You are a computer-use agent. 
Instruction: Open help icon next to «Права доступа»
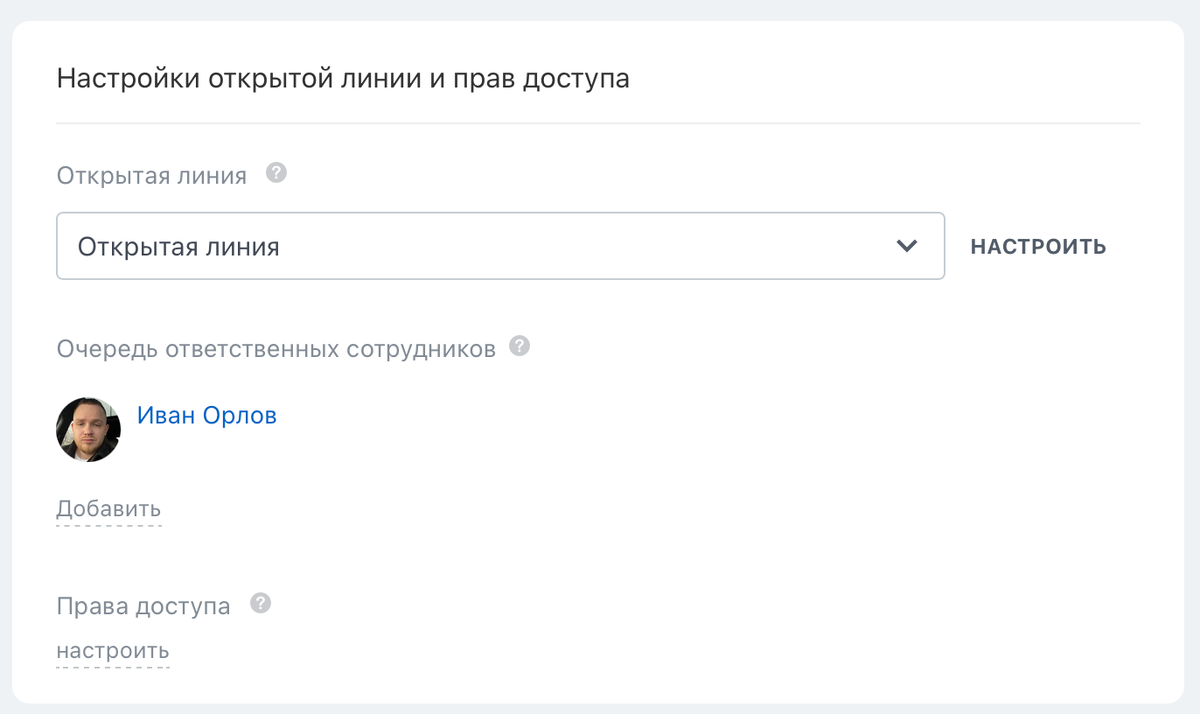pyautogui.click(x=260, y=602)
